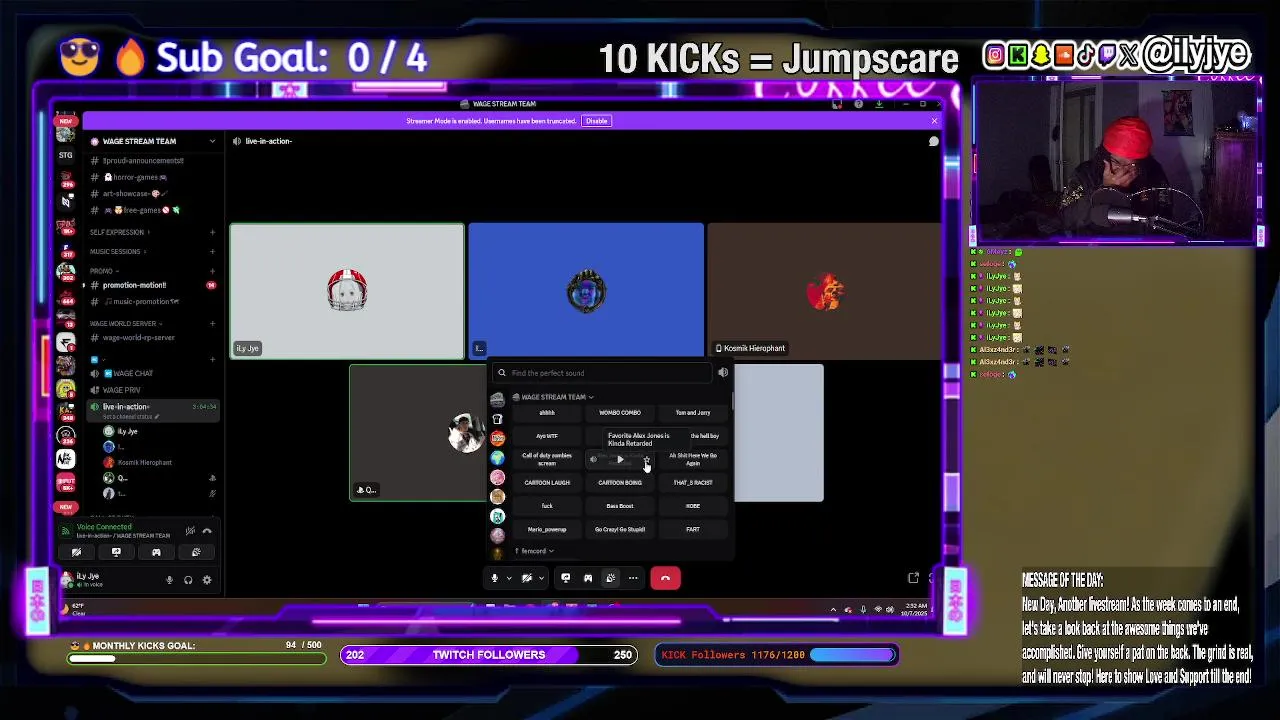Open microphone options dropdown arrow in call bar
Image resolution: width=1280 pixels, height=720 pixels.
click(508, 578)
